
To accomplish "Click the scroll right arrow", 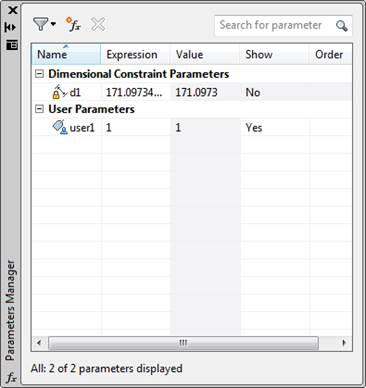I will [344, 343].
